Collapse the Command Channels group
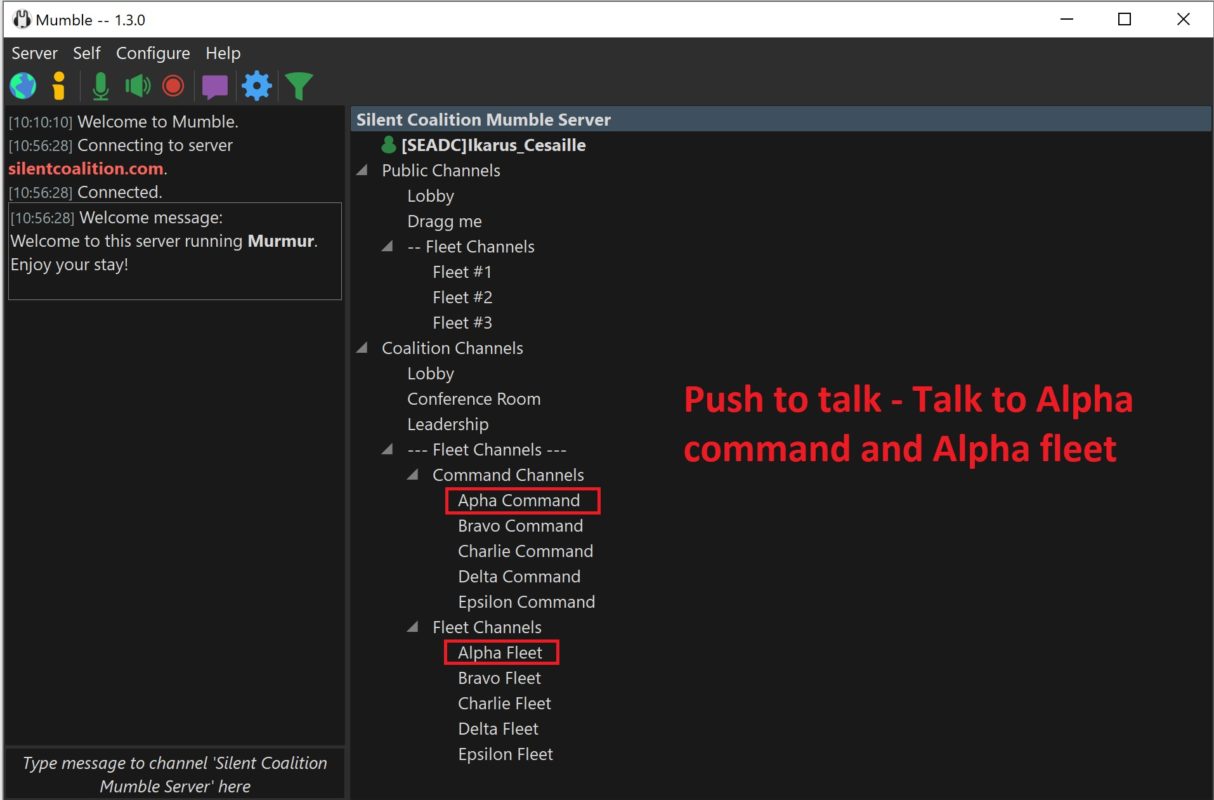Screen dimensions: 1214x800 tap(413, 475)
